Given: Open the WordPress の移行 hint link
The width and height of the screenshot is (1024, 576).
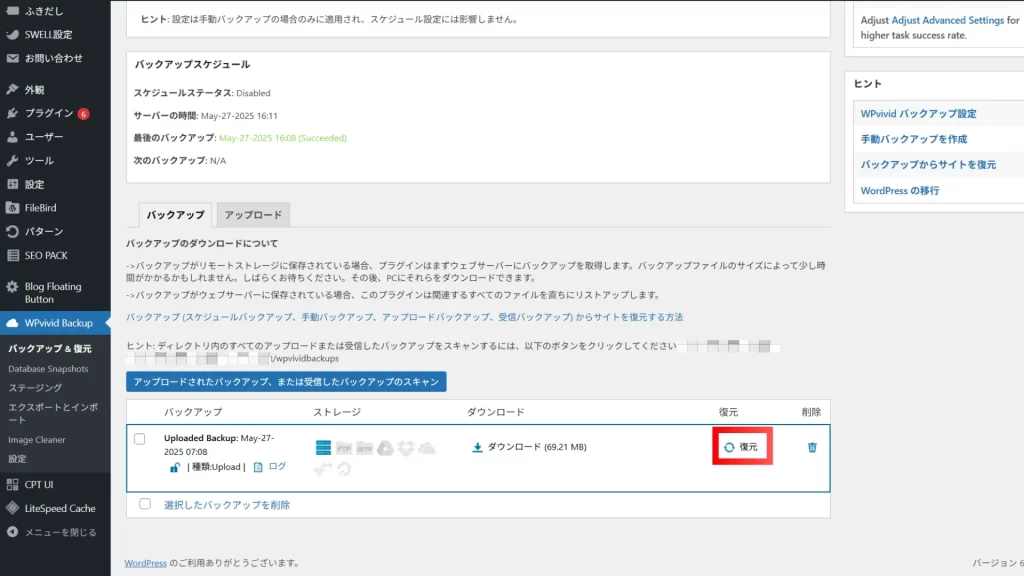Looking at the screenshot, I should point(899,190).
